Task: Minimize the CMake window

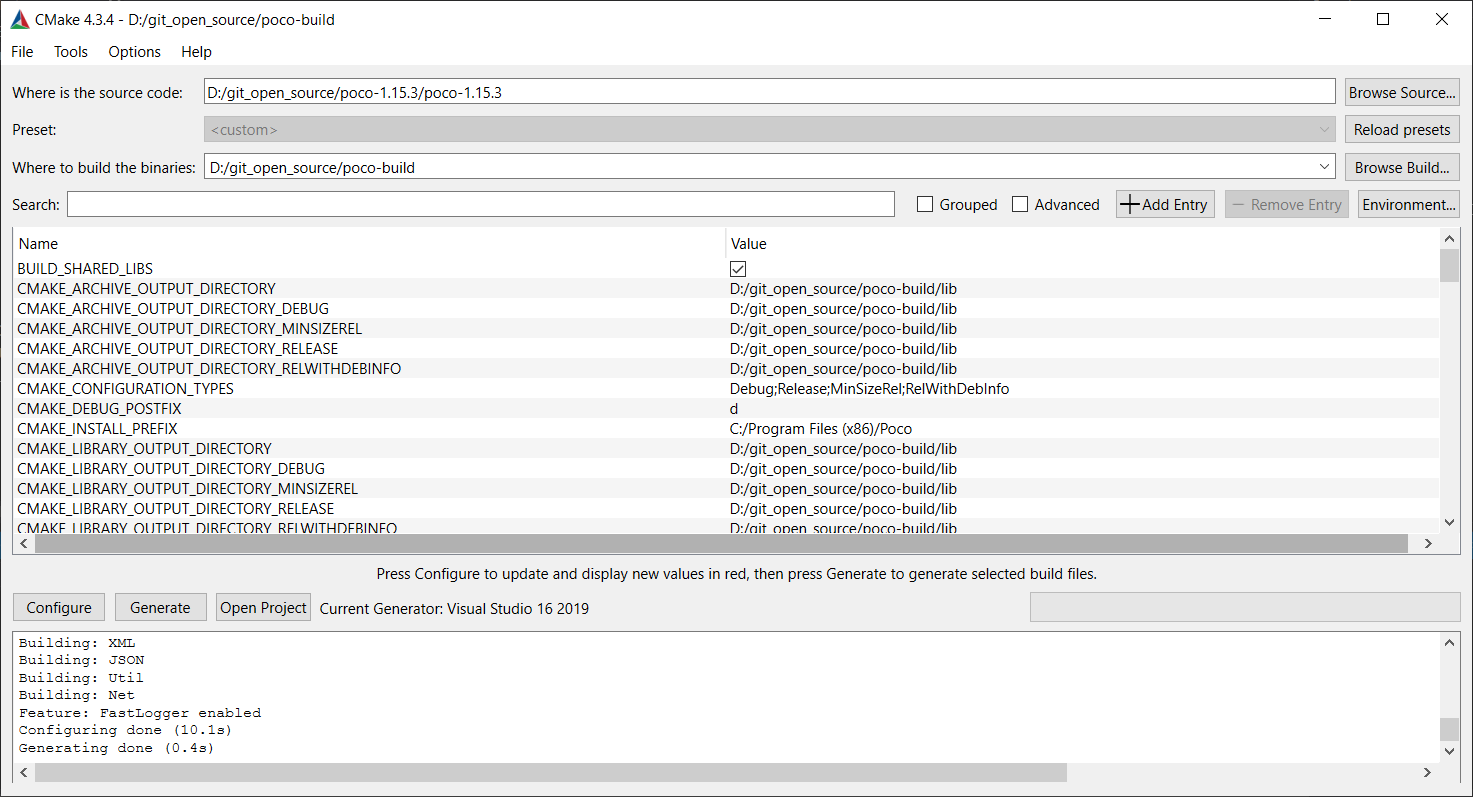Action: [1327, 19]
